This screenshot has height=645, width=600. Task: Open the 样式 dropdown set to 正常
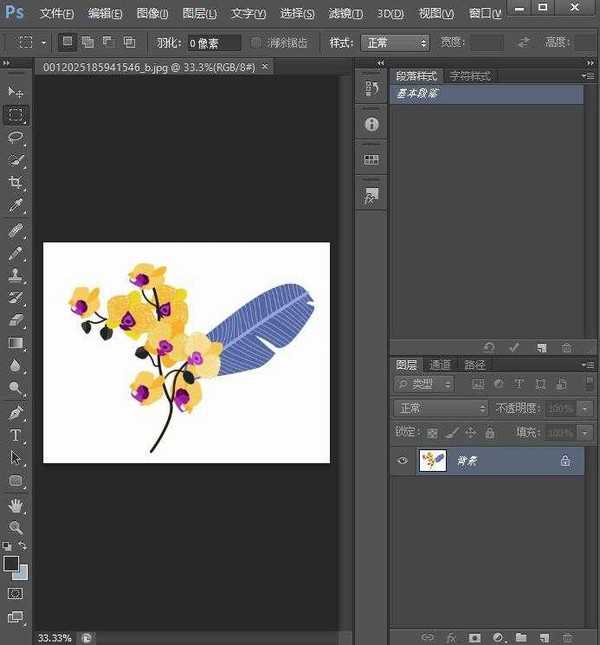coord(396,43)
